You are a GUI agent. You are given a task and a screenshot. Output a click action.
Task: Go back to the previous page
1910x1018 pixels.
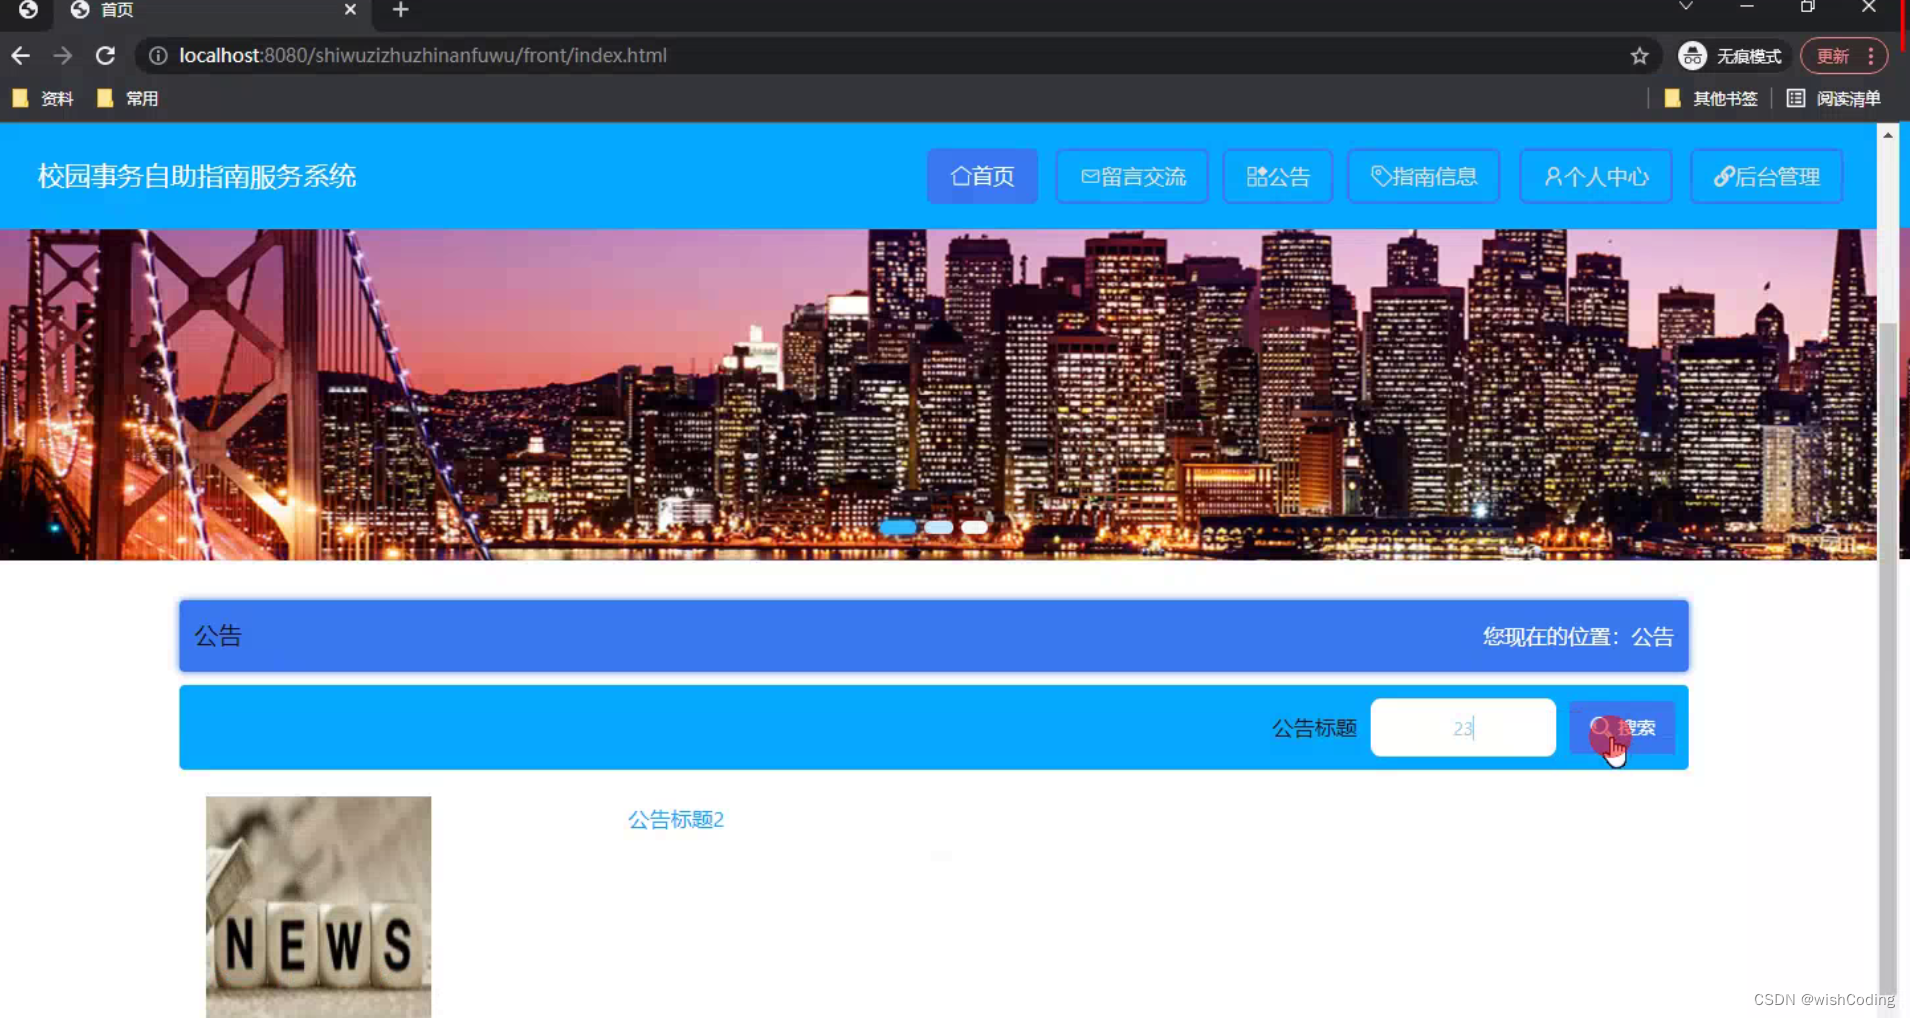20,56
